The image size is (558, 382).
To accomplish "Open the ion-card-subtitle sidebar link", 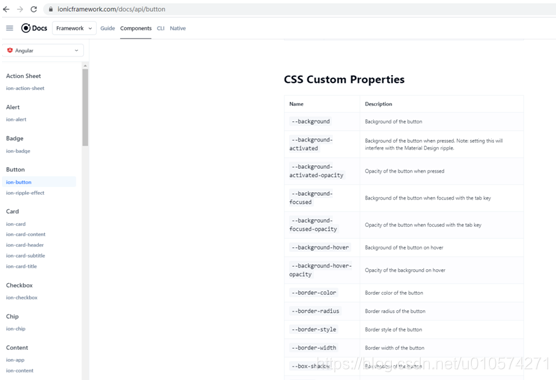I will click(25, 256).
